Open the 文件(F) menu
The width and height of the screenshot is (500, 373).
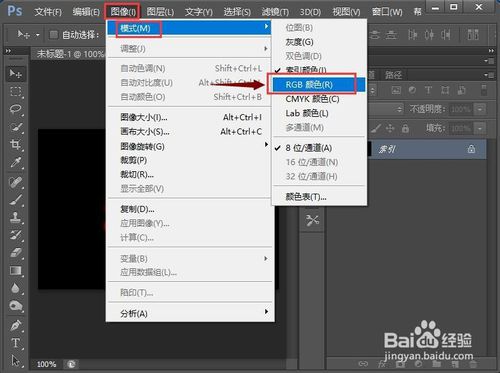point(48,12)
